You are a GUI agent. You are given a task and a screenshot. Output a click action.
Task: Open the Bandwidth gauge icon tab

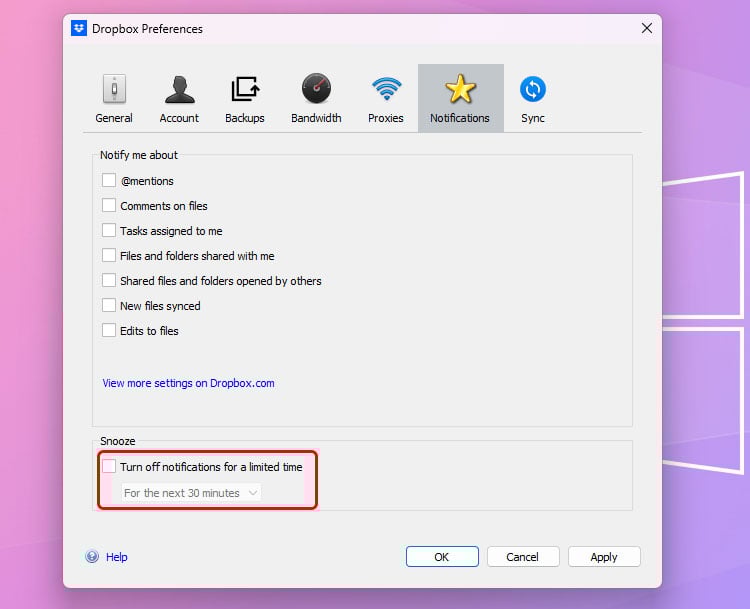pos(316,89)
